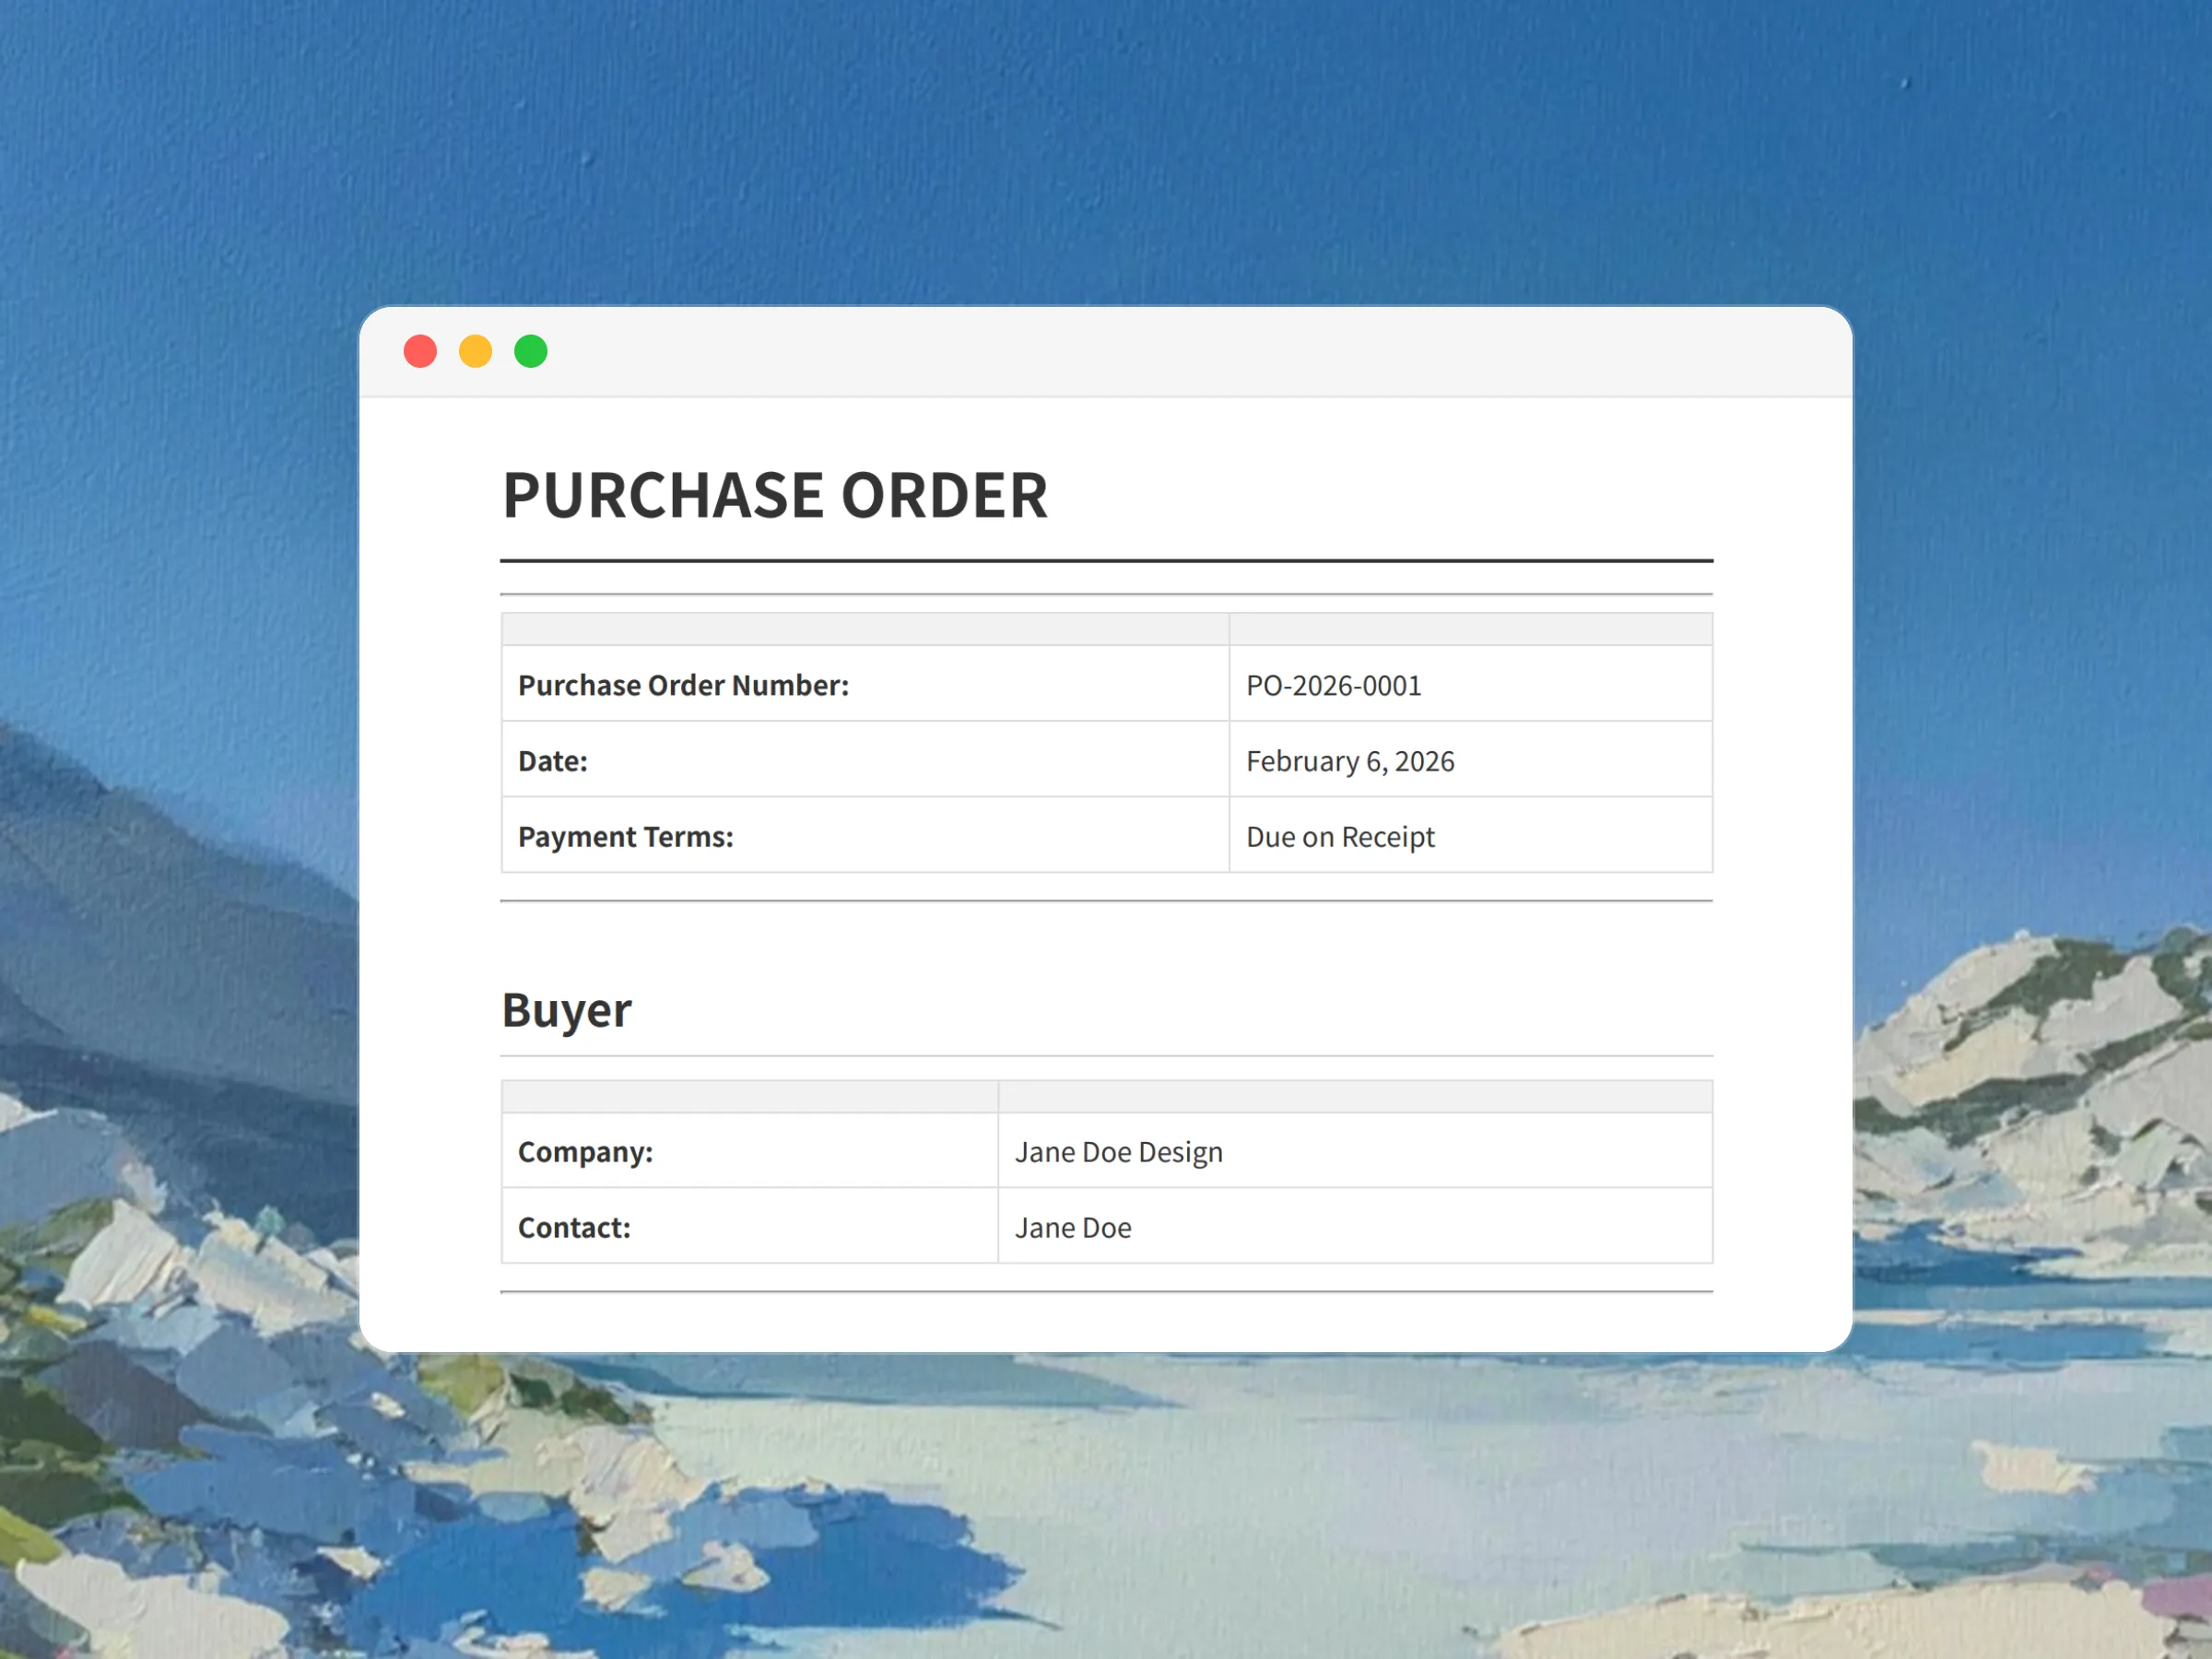The width and height of the screenshot is (2212, 1659).
Task: Click the PURCHASE ORDER heading
Action: (x=775, y=495)
